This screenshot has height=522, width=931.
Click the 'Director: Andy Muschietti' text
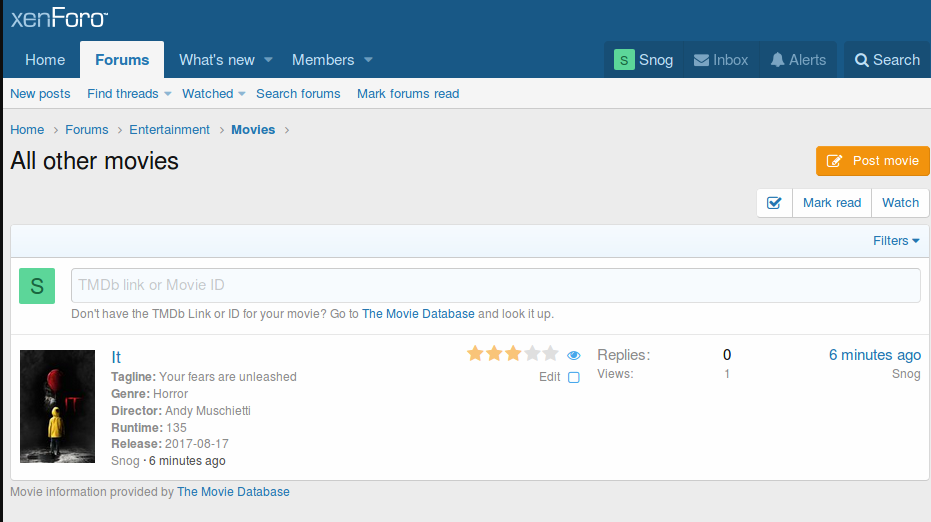(x=180, y=411)
